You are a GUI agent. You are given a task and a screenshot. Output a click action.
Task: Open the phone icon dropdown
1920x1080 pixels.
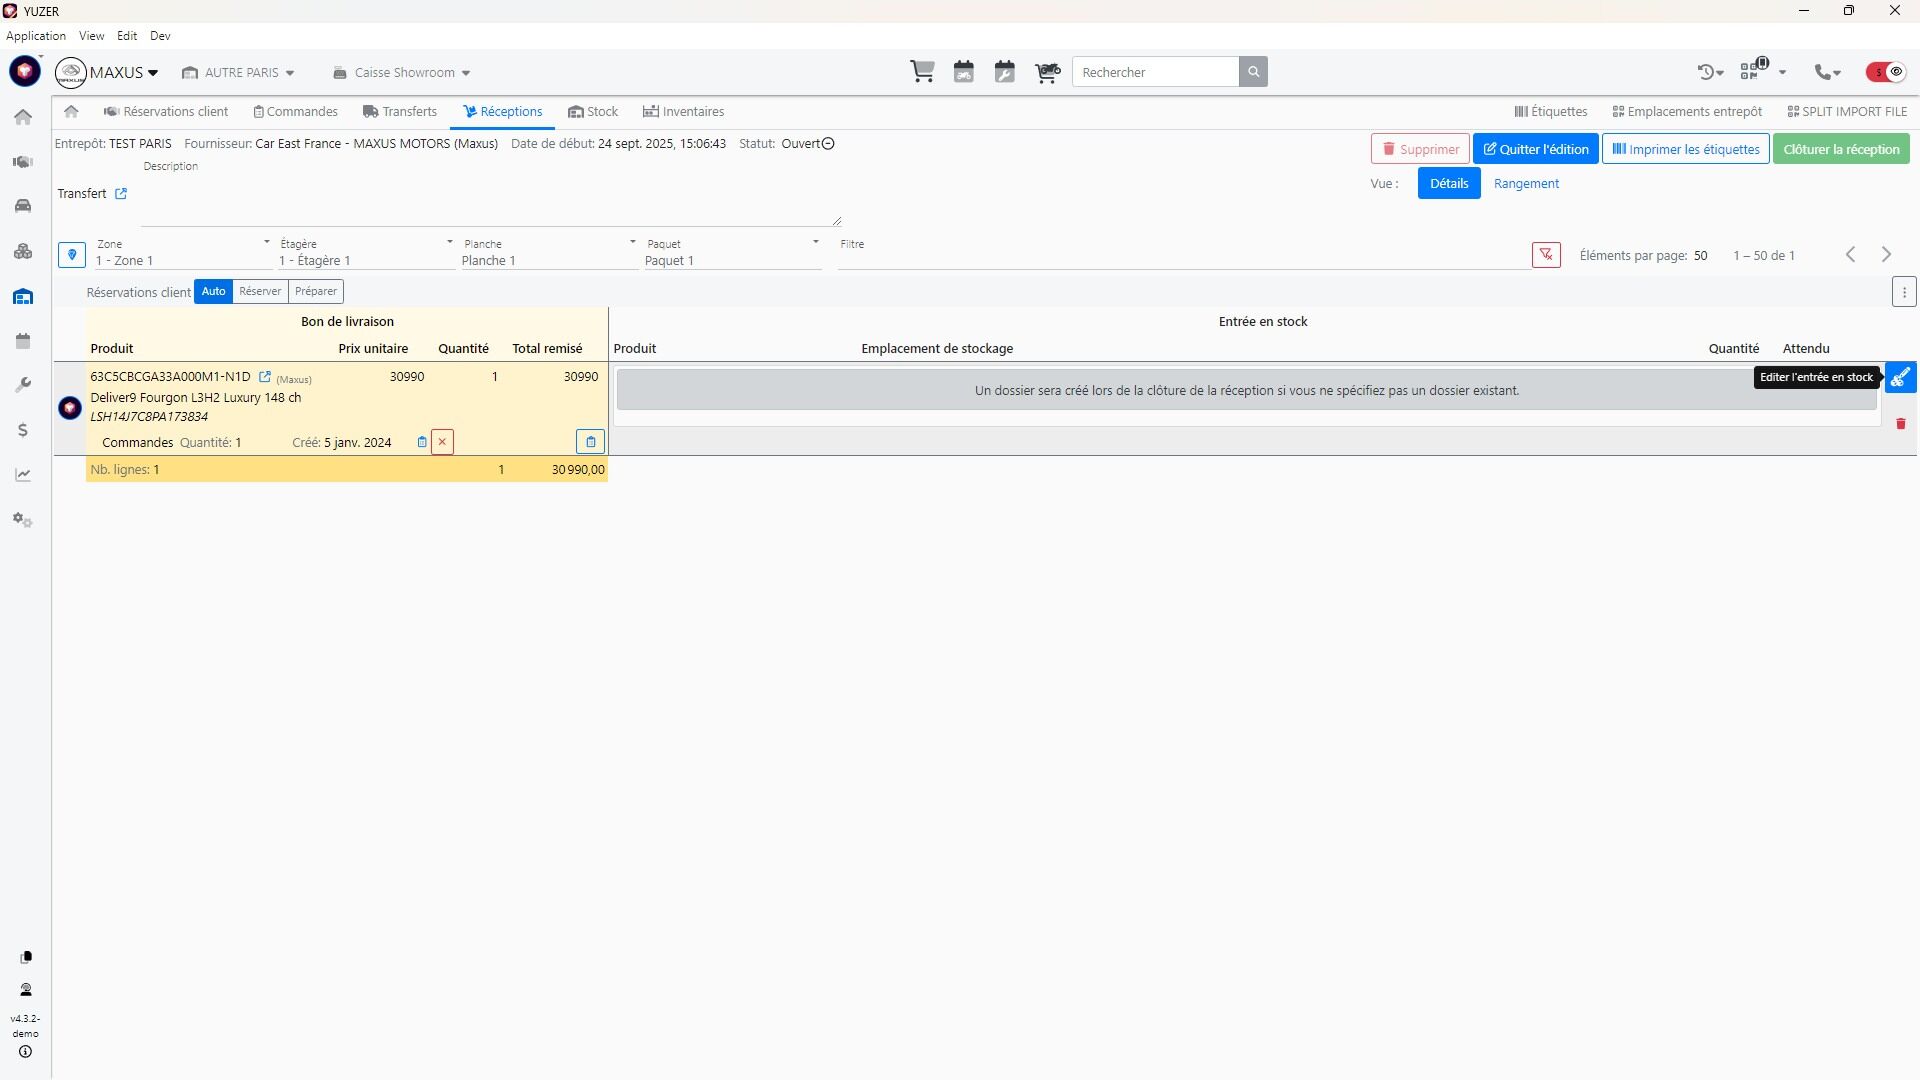coord(1827,72)
